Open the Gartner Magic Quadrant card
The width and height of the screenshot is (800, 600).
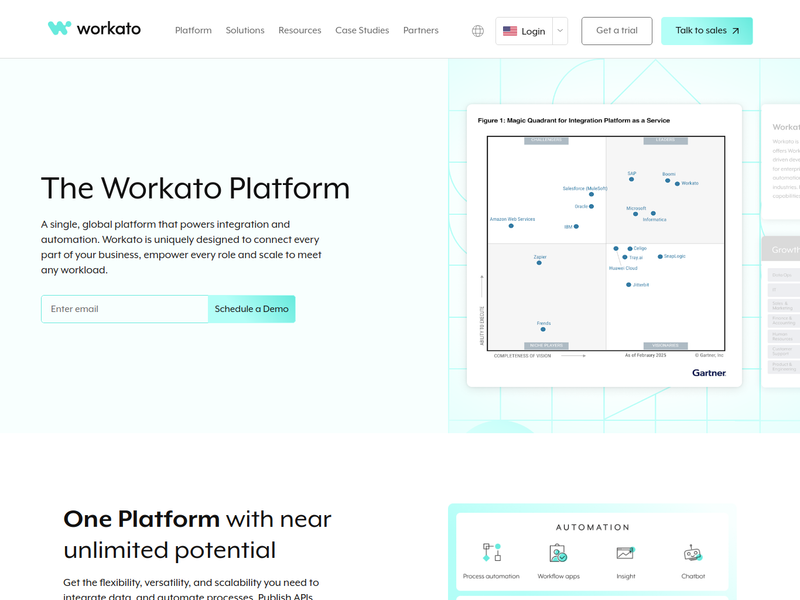tap(604, 245)
